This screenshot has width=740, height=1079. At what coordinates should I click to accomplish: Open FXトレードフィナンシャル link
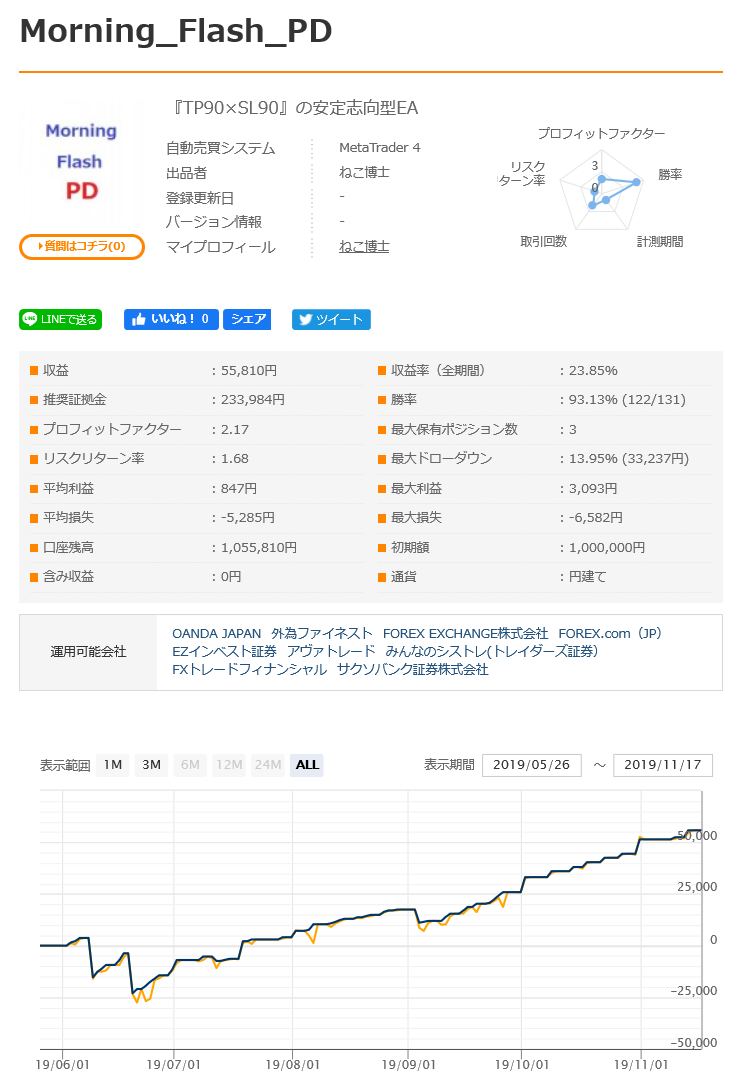tap(249, 669)
